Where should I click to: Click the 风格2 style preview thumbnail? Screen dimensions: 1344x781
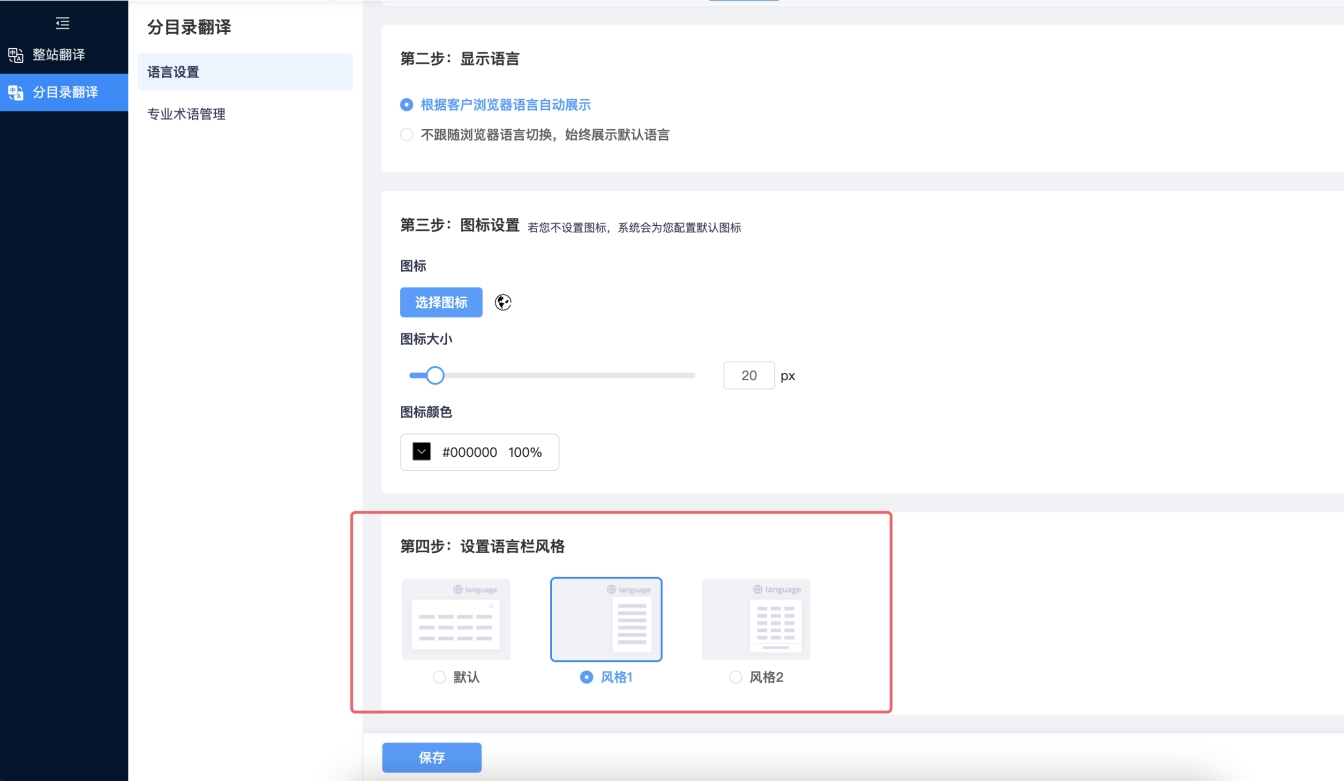(x=756, y=619)
